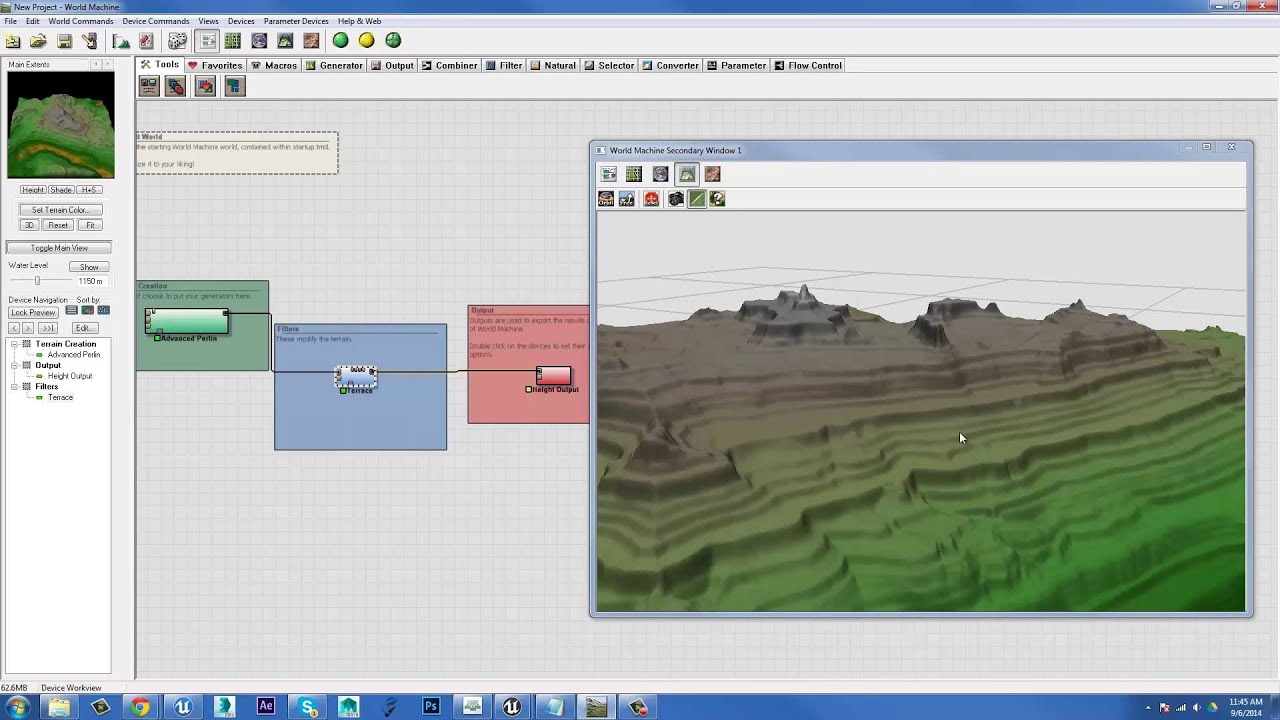The width and height of the screenshot is (1280, 720).
Task: Select the Natural devices tab
Action: [x=553, y=65]
